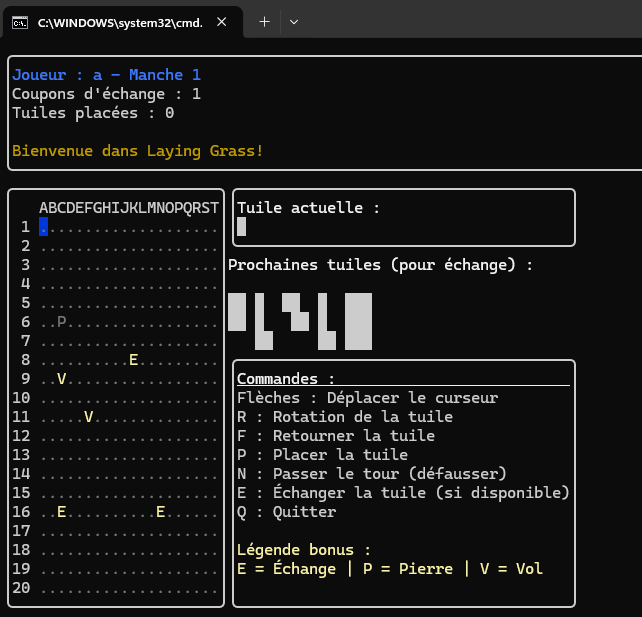Click the blue cursor cell at A1
Viewport: 642px width, 617px height.
click(x=43, y=227)
